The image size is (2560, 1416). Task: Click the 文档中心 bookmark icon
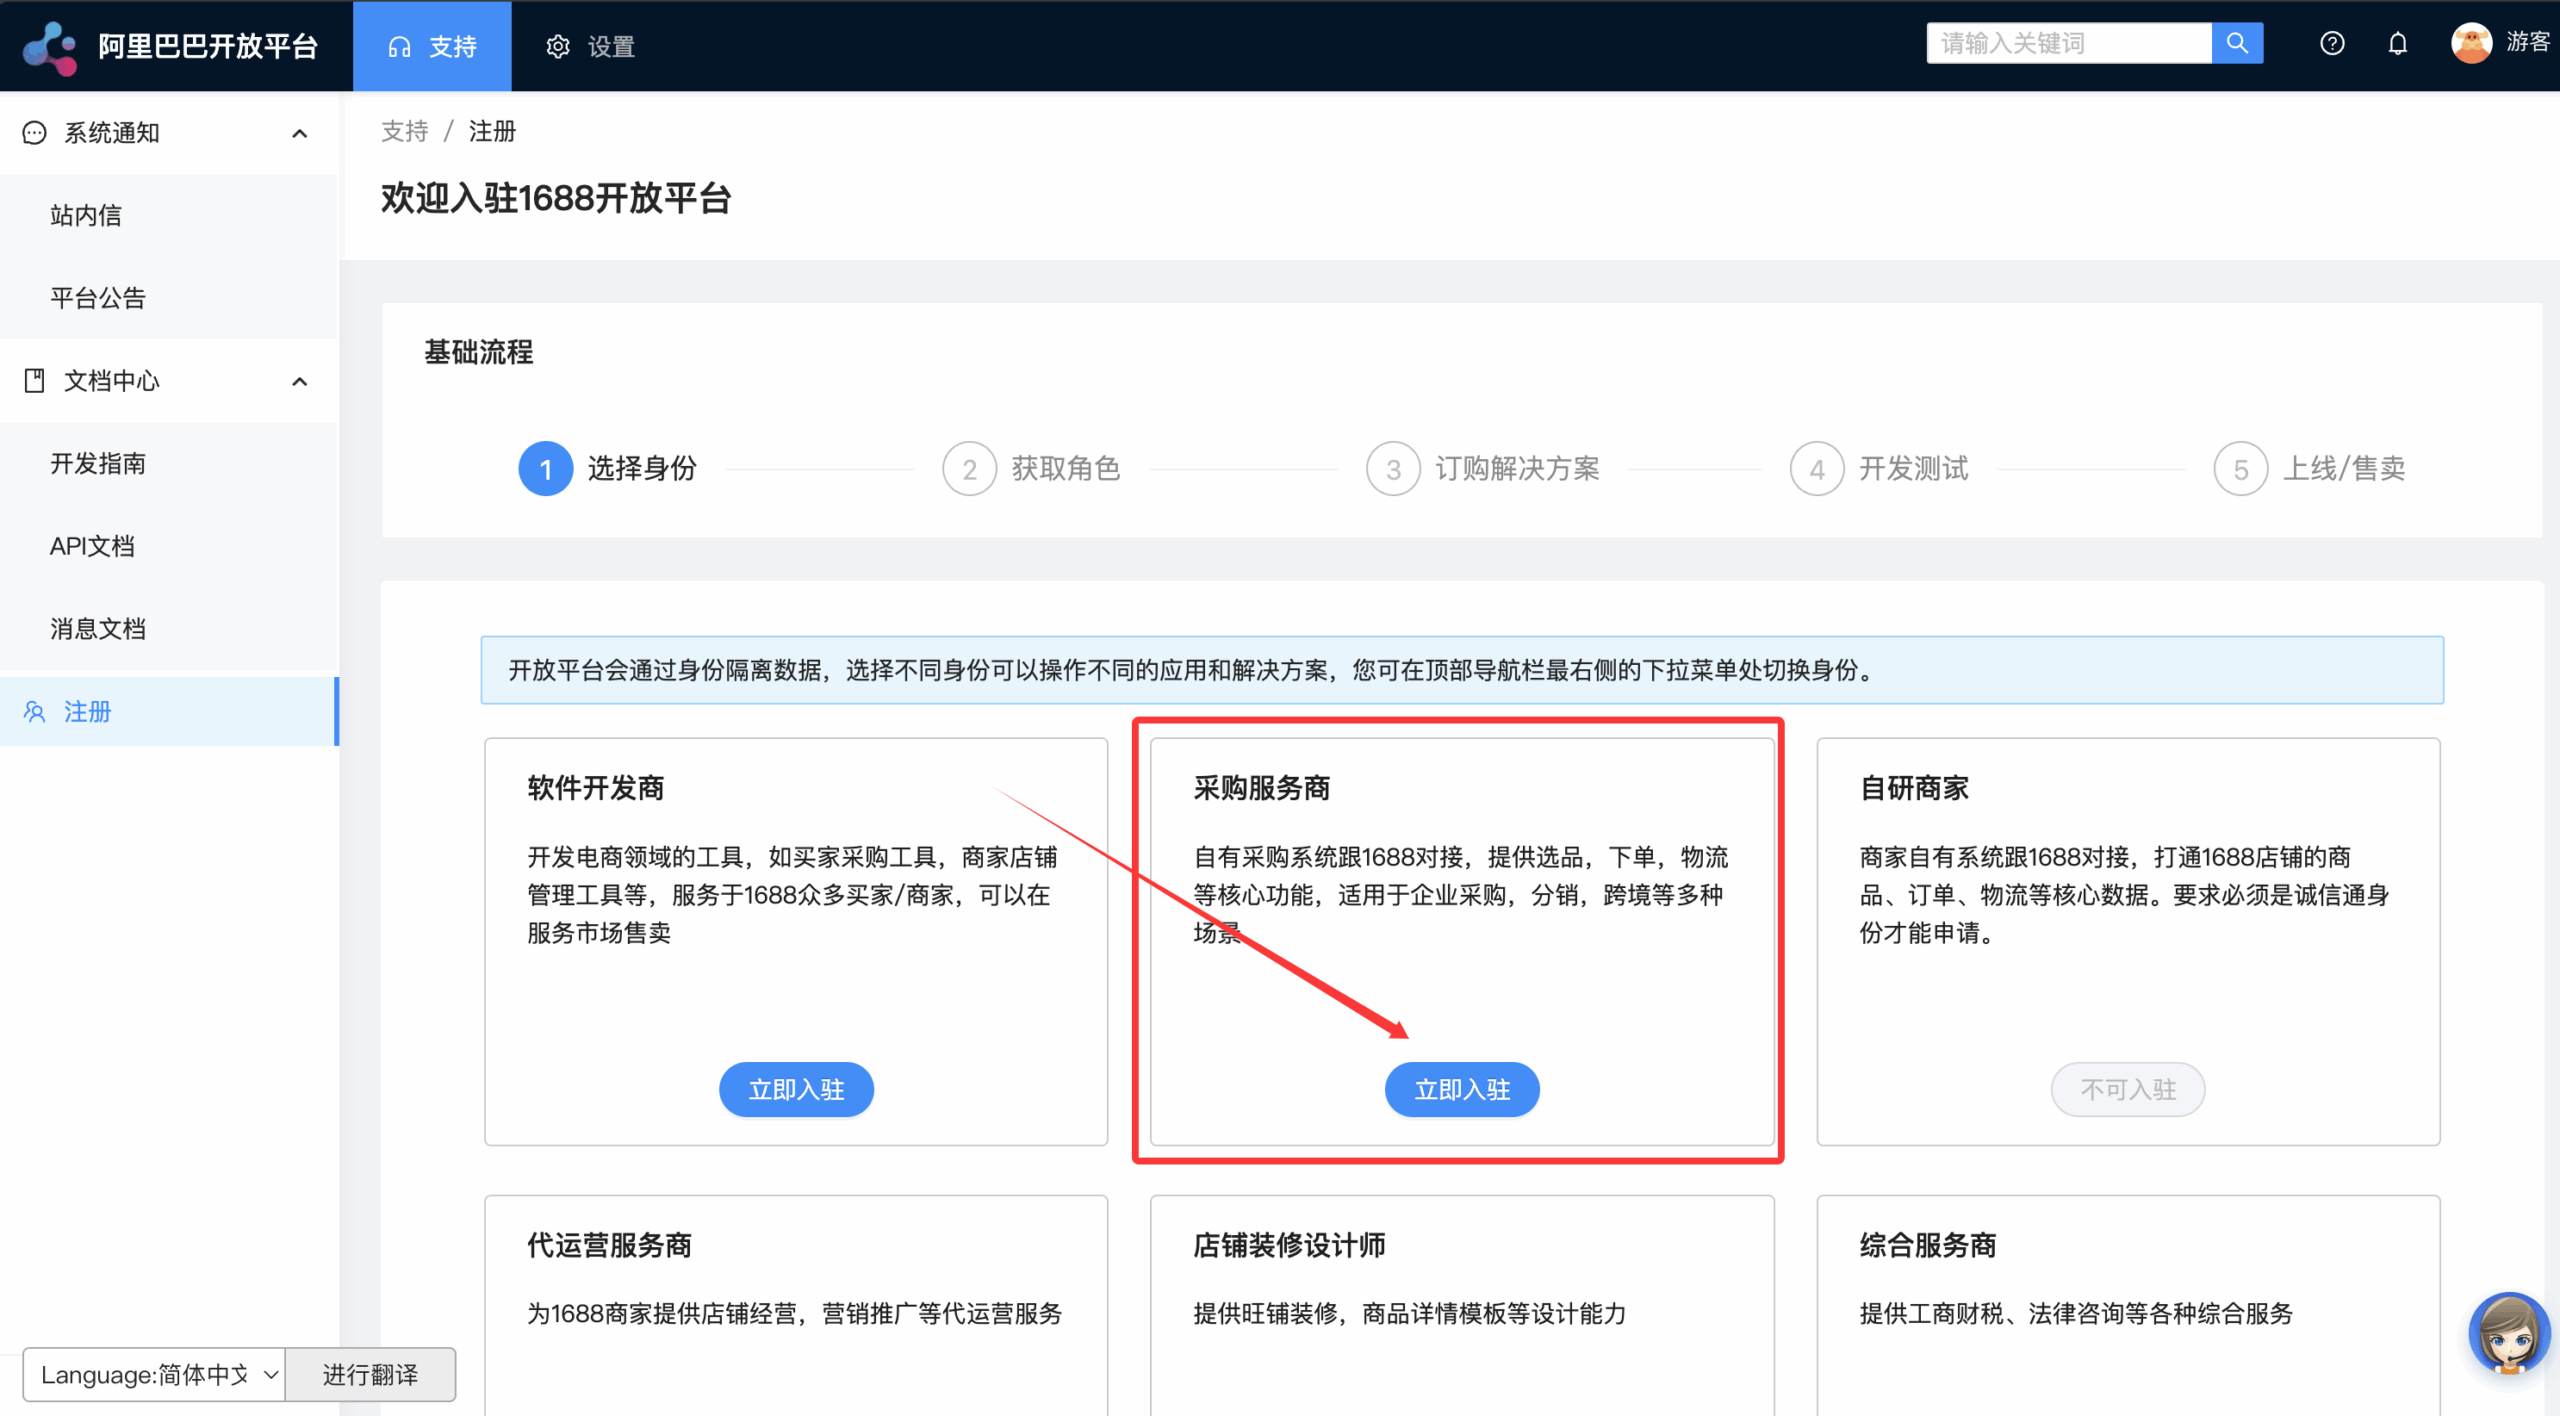click(x=33, y=380)
